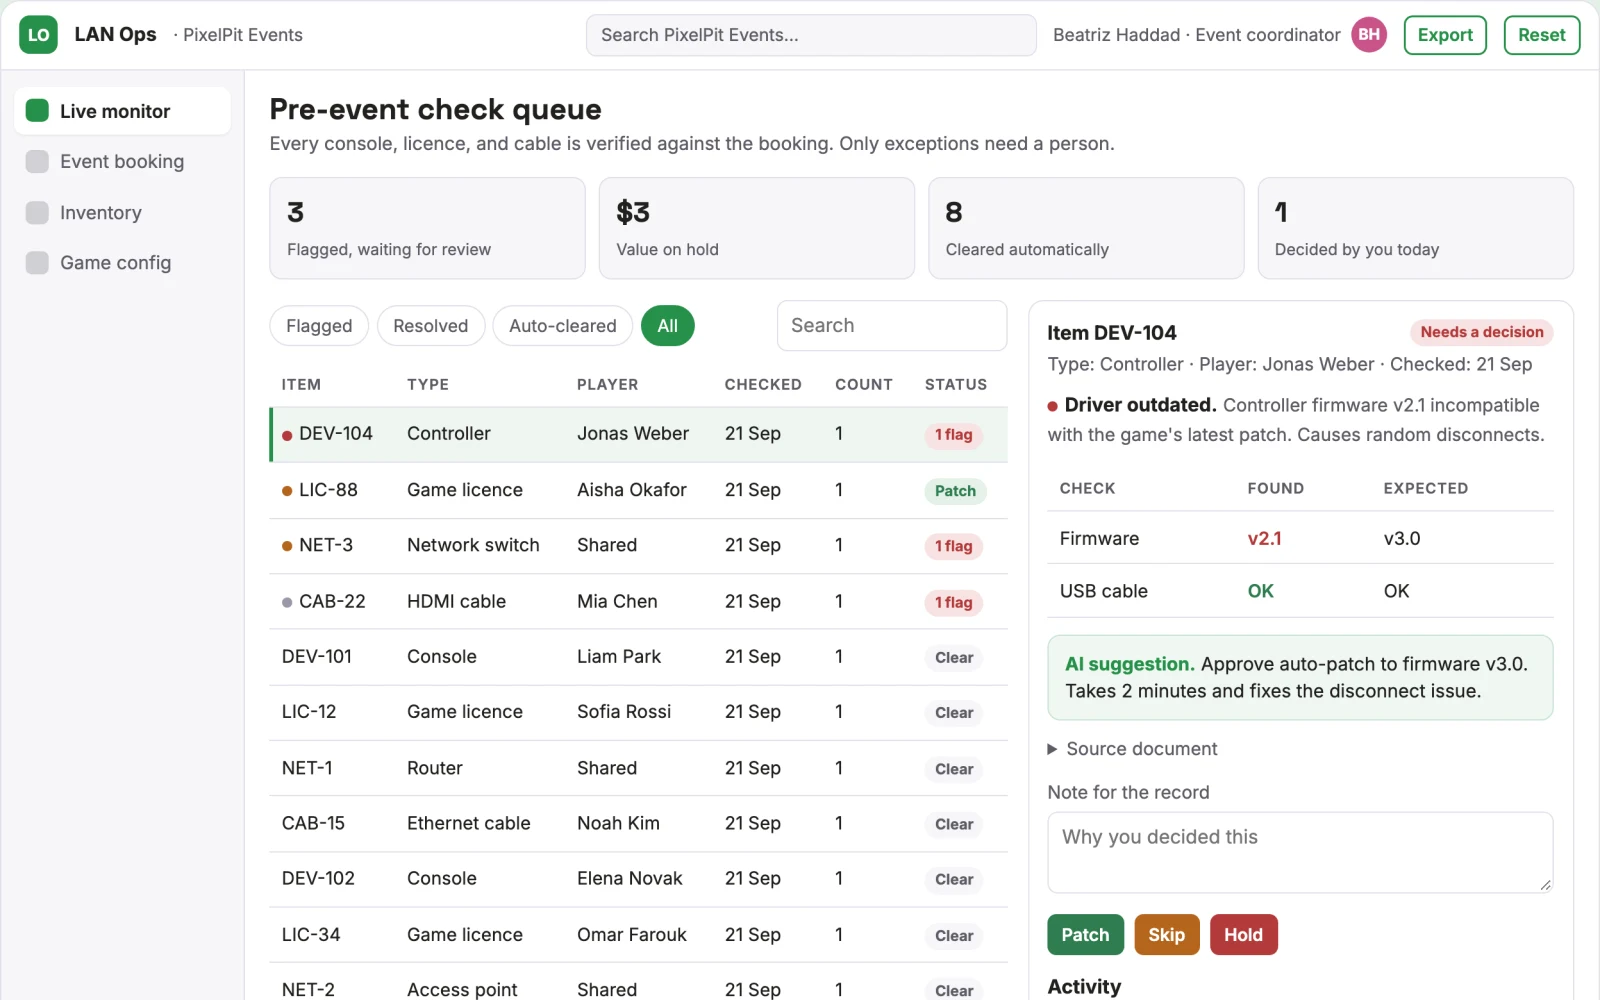Select the Auto-cleared filter
This screenshot has width=1600, height=1000.
563,326
